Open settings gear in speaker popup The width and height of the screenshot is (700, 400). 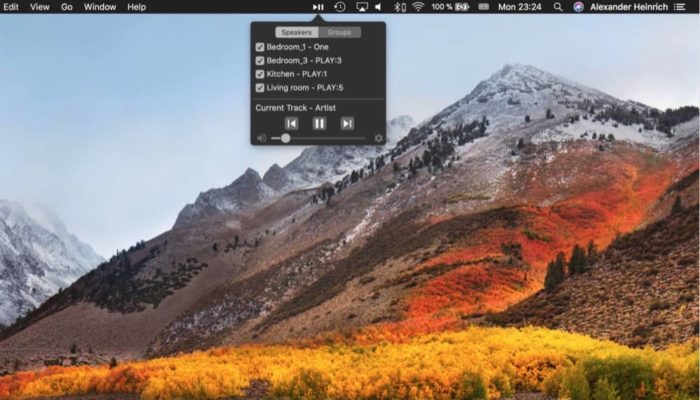point(379,138)
